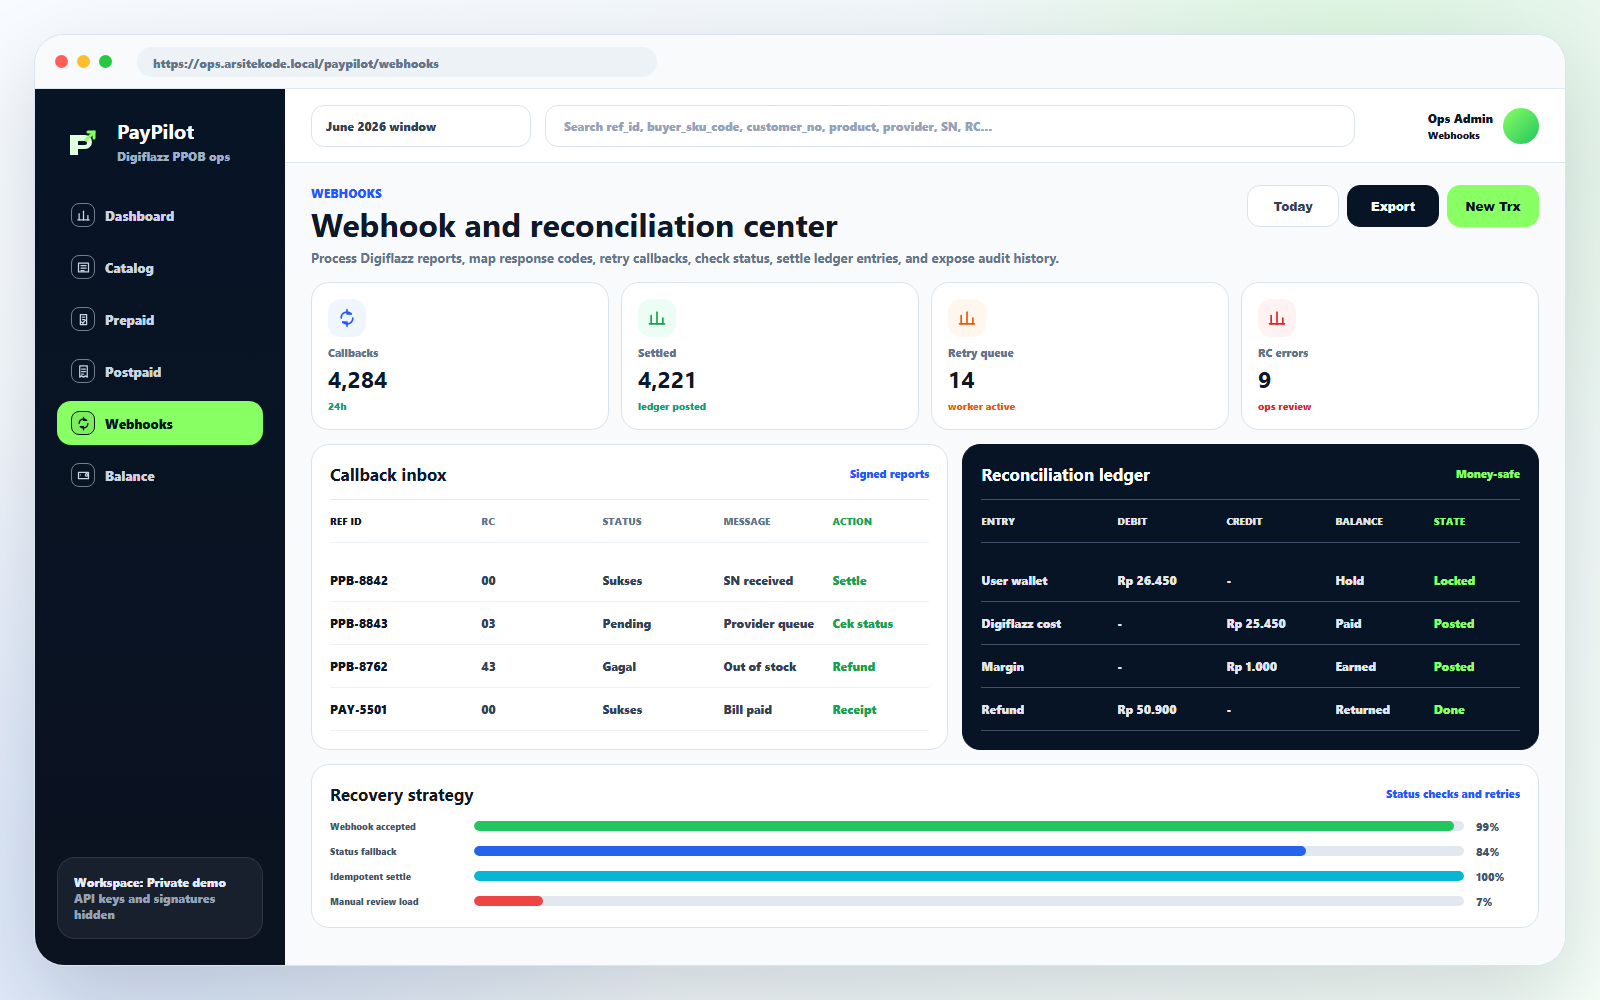The image size is (1600, 1000).
Task: Click the Retry queue card chart icon
Action: pos(967,318)
